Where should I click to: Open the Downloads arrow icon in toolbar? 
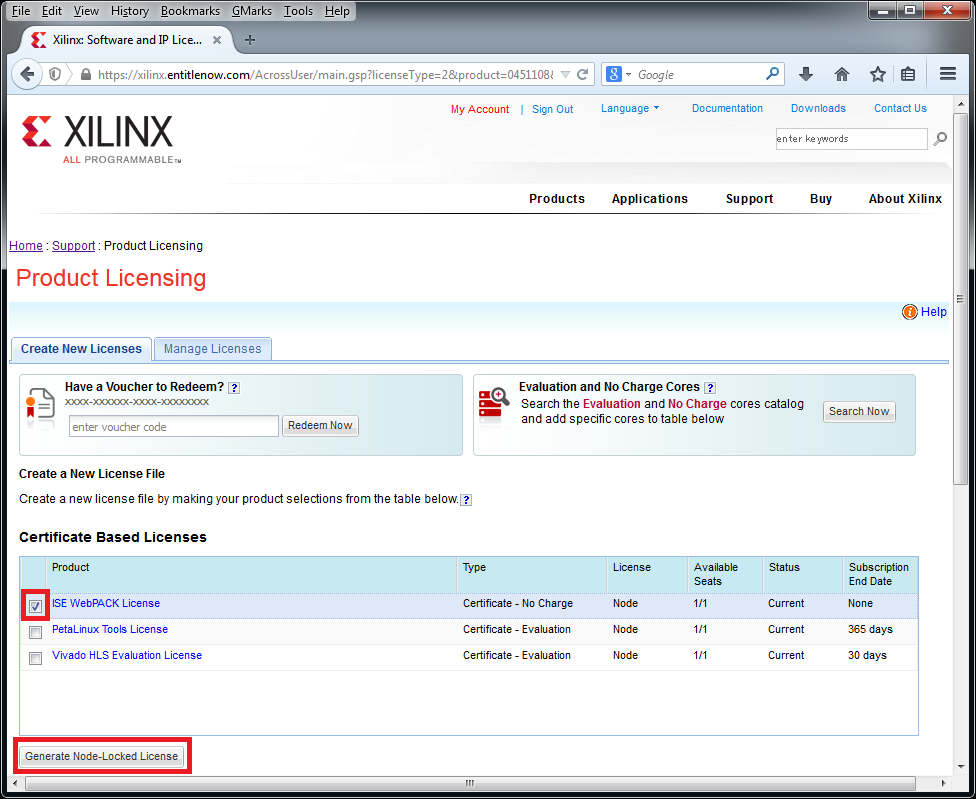coord(805,75)
